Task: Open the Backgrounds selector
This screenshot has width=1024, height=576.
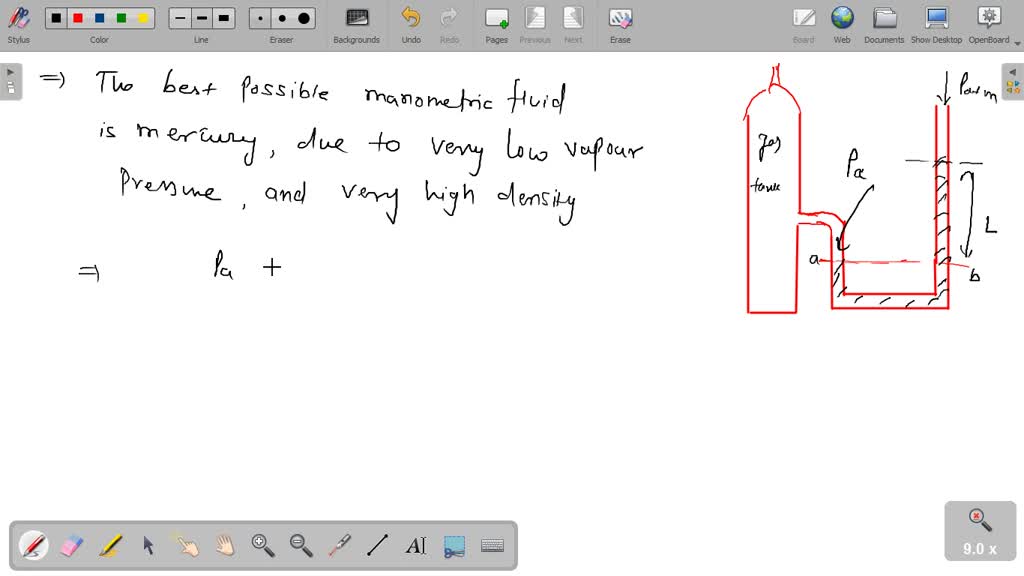Action: pyautogui.click(x=356, y=18)
